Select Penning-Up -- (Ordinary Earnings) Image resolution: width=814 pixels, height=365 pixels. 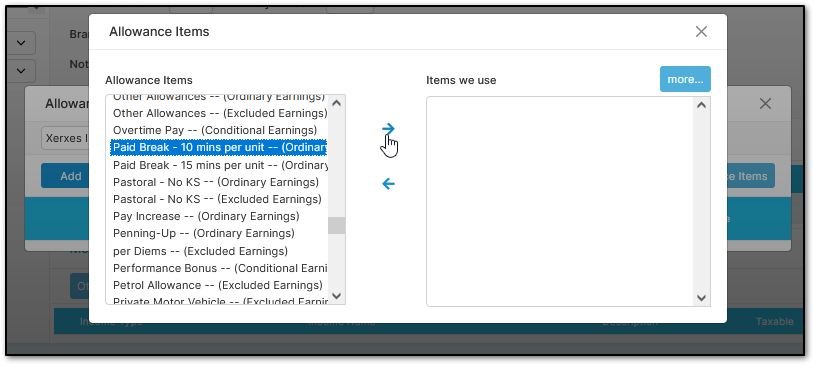point(204,233)
